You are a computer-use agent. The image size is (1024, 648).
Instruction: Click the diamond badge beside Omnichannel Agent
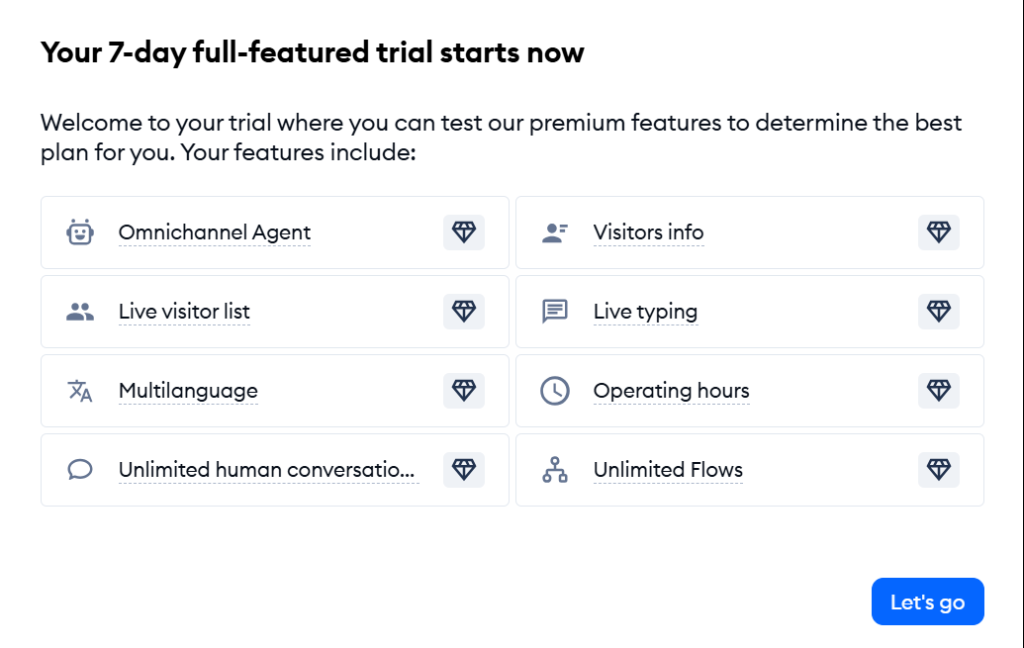point(464,232)
